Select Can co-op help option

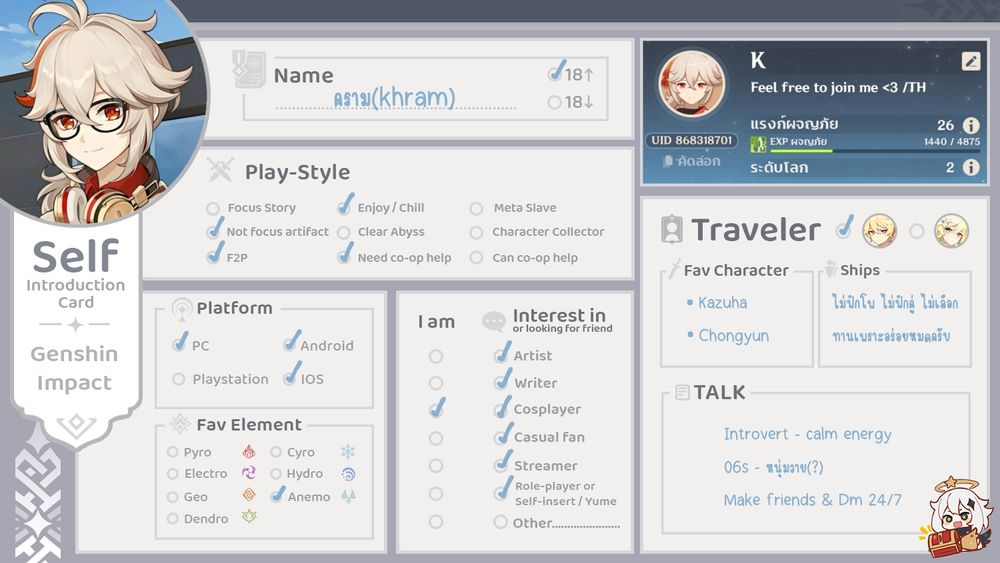pyautogui.click(x=476, y=258)
